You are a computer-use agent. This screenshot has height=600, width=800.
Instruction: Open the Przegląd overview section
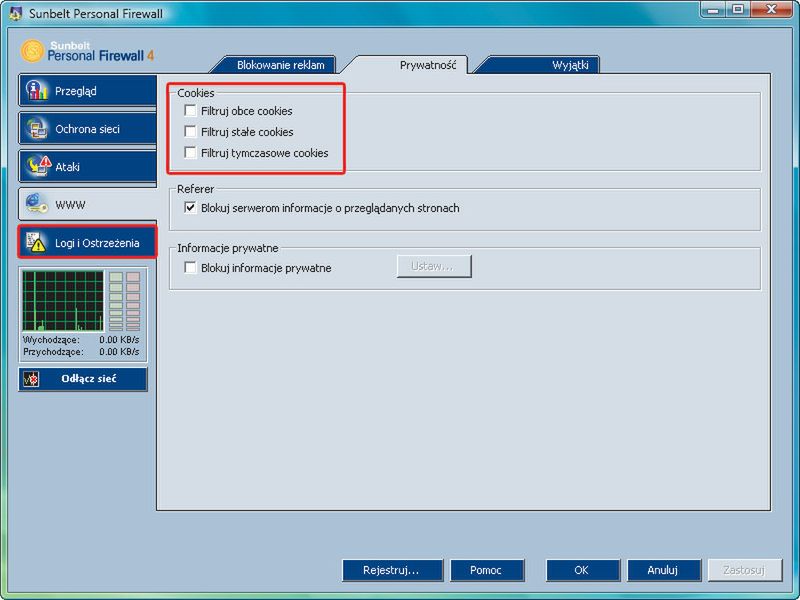[88, 91]
